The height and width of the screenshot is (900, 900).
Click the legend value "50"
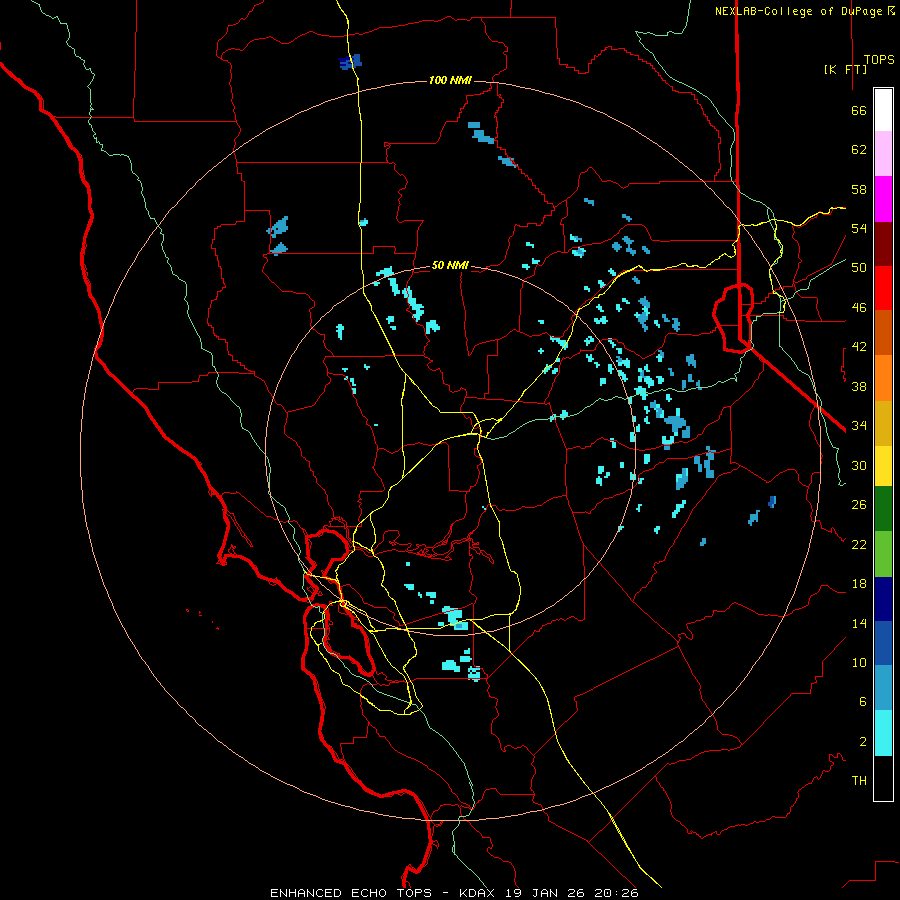[859, 268]
